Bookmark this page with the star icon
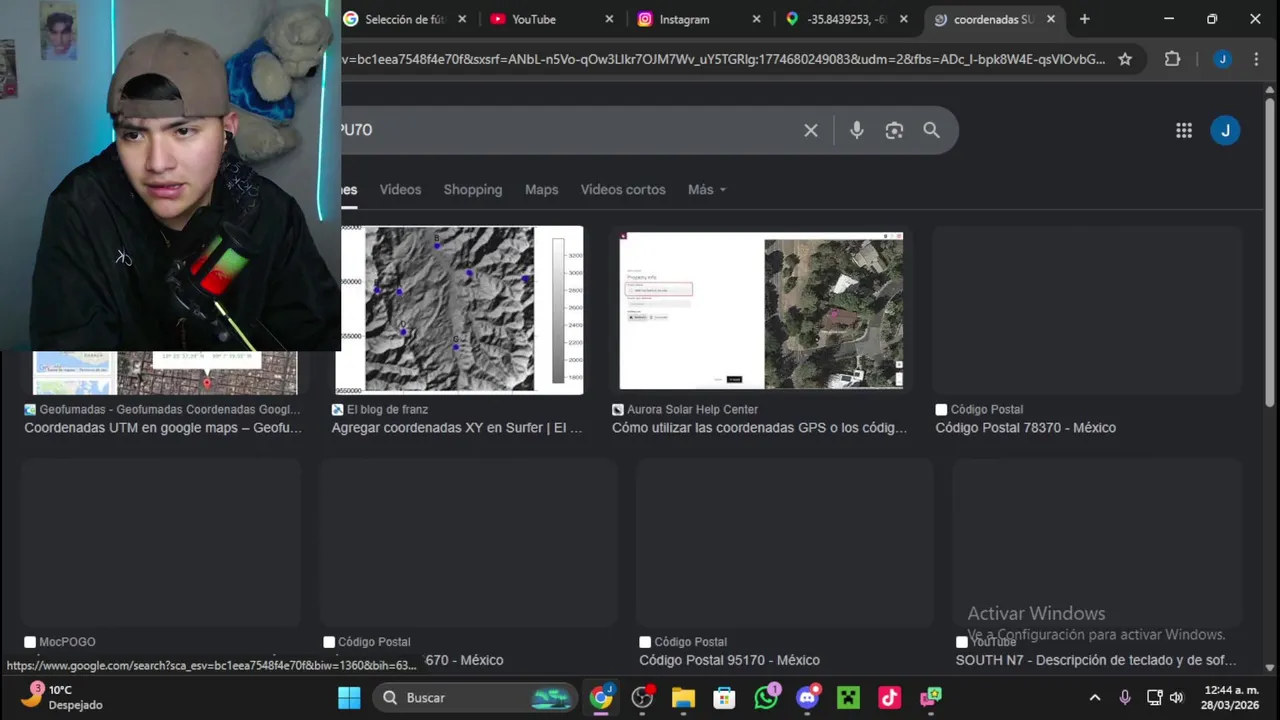 point(1125,59)
